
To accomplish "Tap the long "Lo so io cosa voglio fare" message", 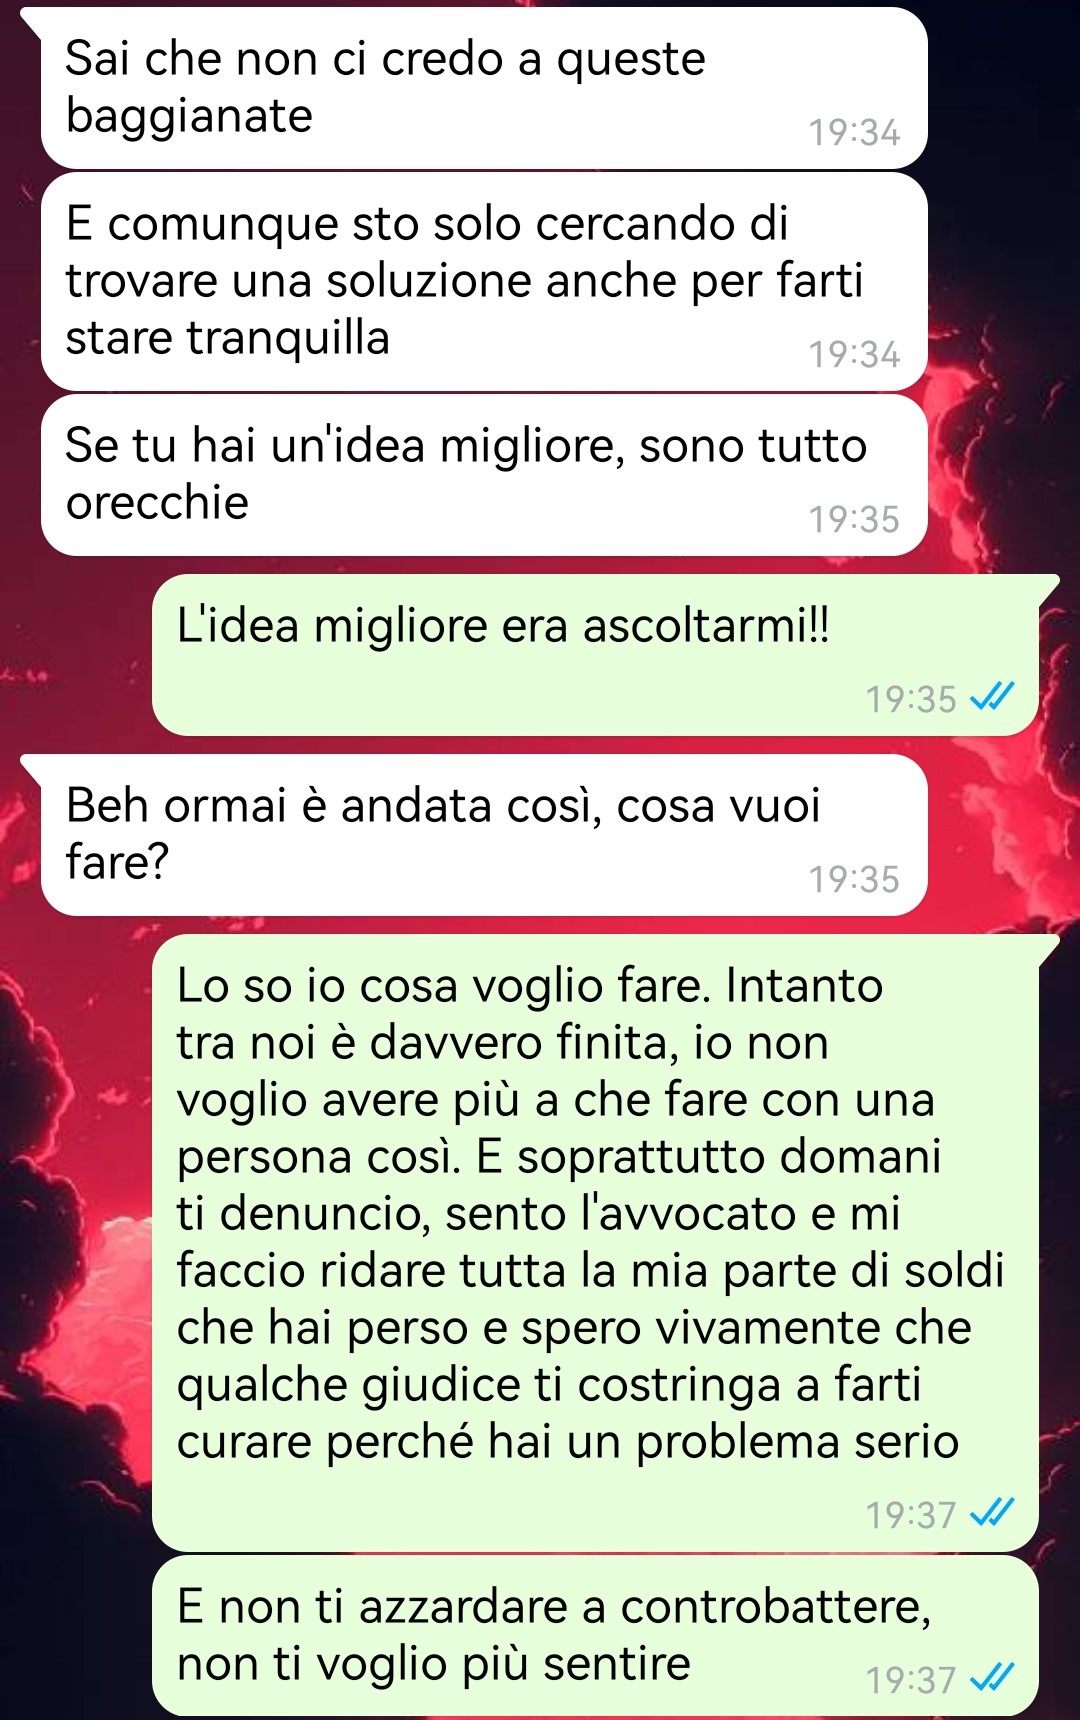I will point(595,1243).
